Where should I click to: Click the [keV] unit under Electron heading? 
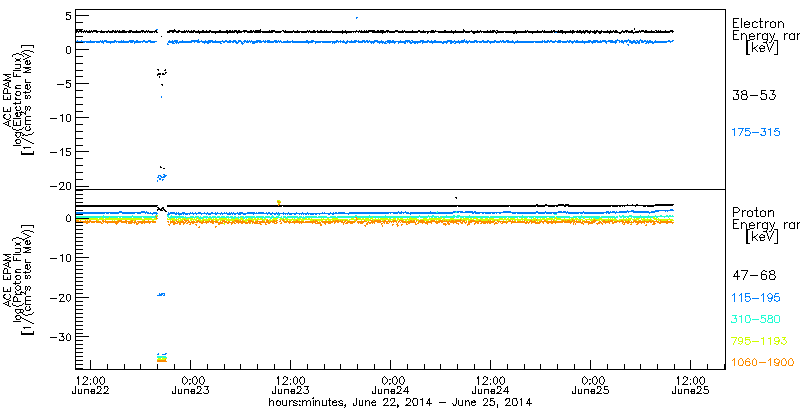point(762,48)
